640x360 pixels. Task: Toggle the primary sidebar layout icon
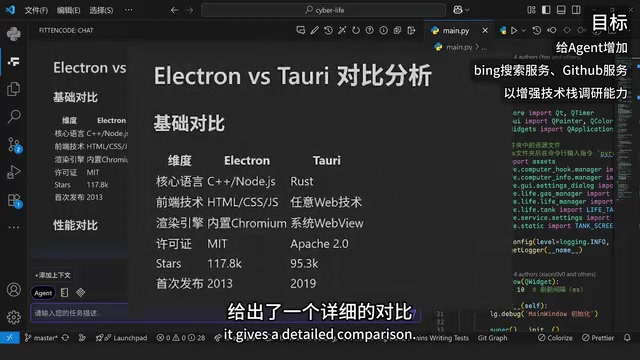(546, 10)
